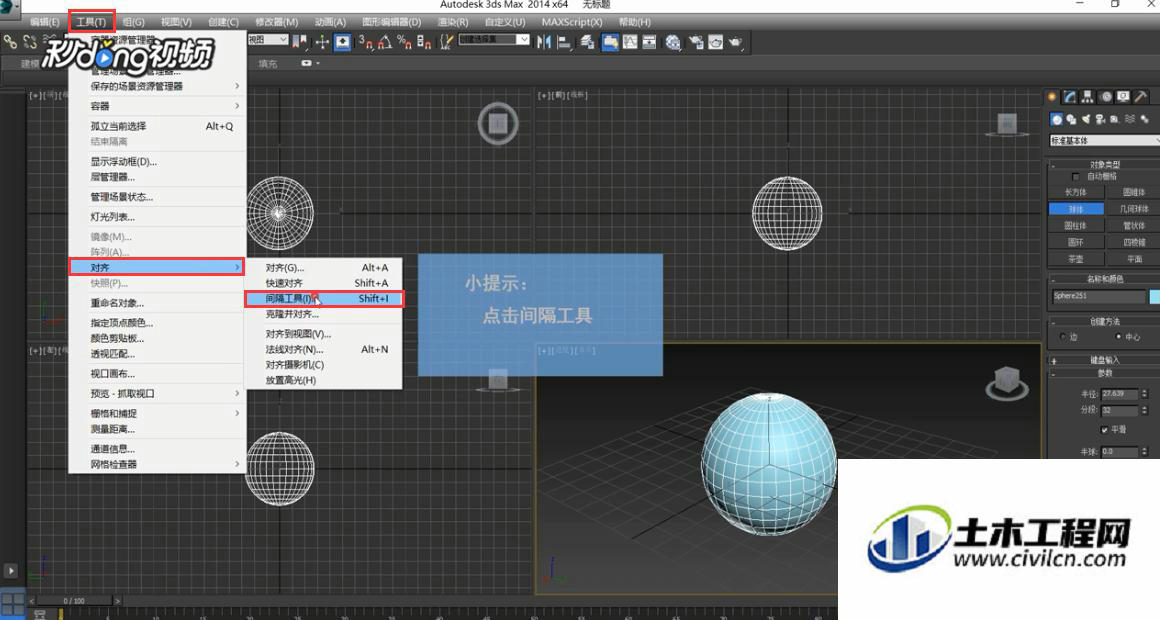Open the 视图 reference coordinate dropdown

pyautogui.click(x=267, y=40)
